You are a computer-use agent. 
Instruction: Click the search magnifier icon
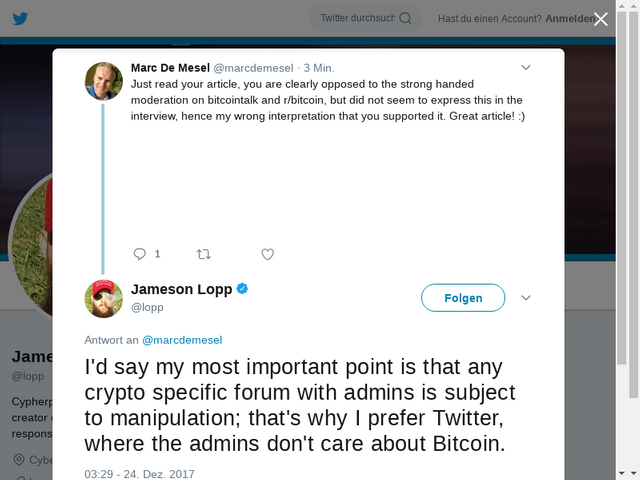point(405,18)
